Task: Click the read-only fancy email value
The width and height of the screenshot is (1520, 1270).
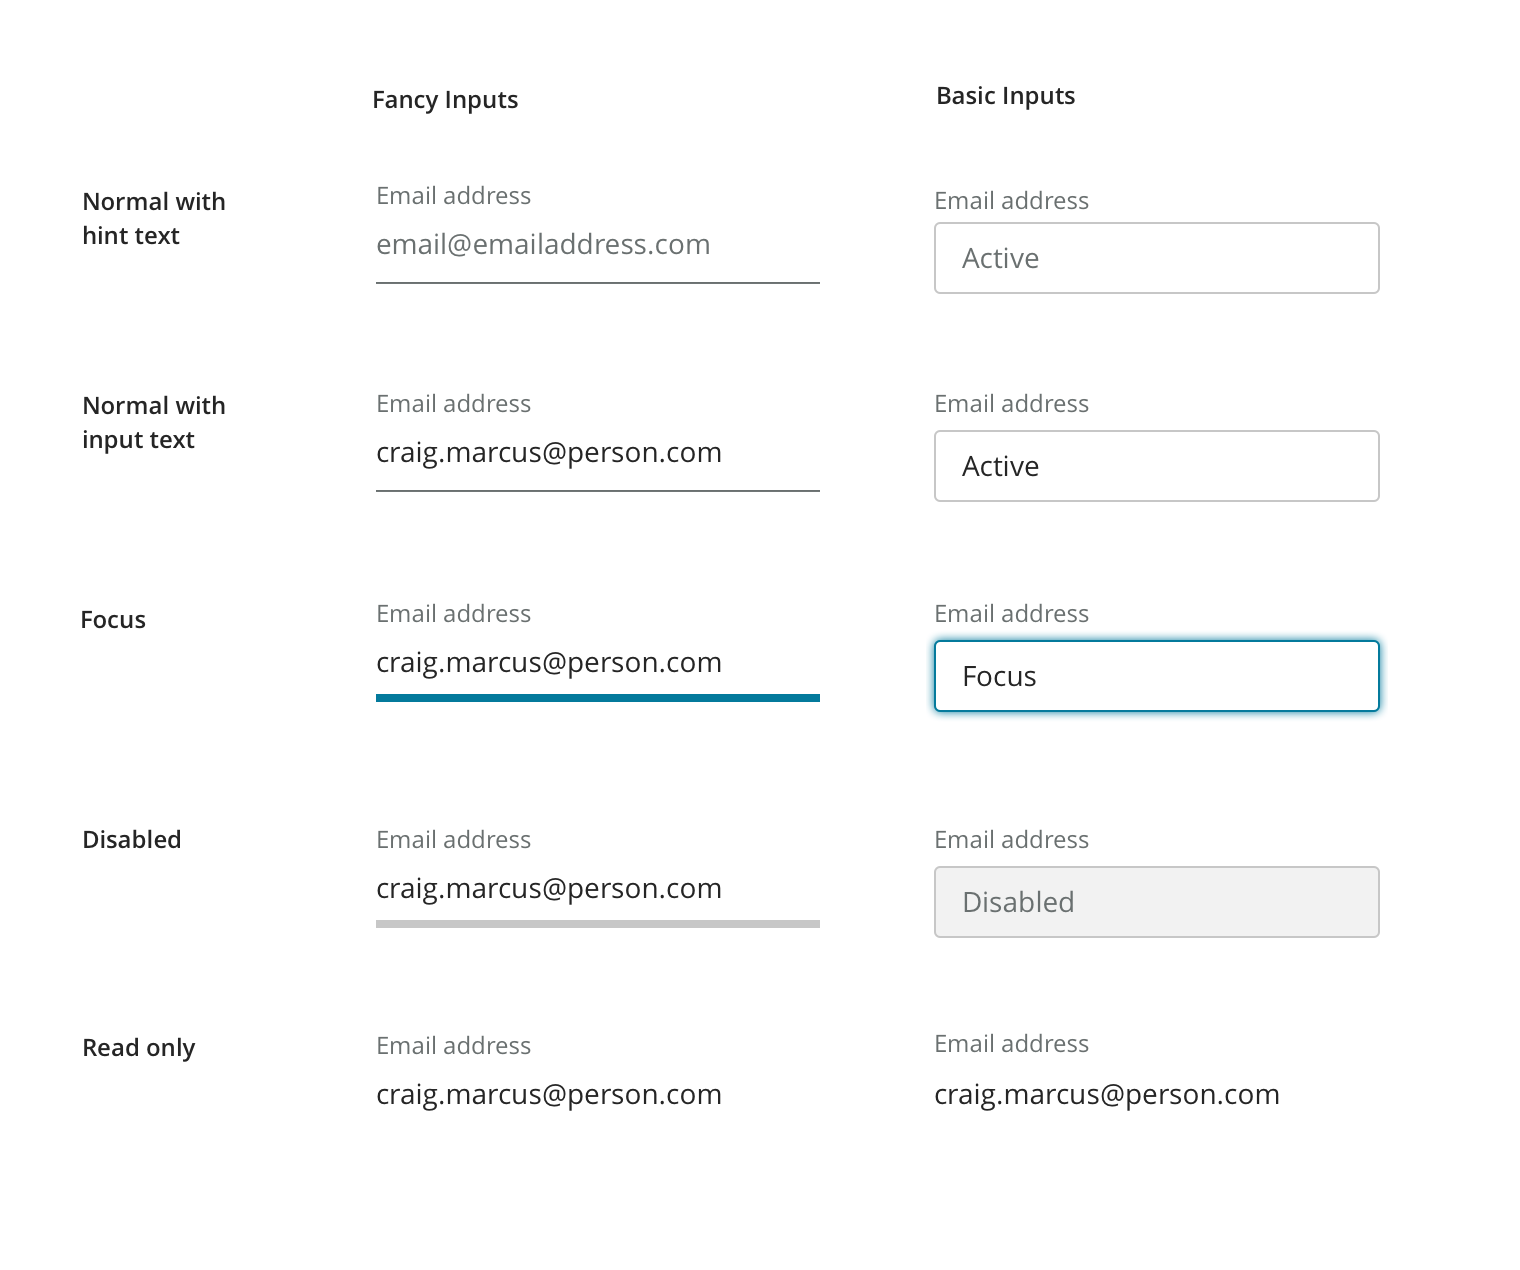Action: click(x=548, y=1094)
